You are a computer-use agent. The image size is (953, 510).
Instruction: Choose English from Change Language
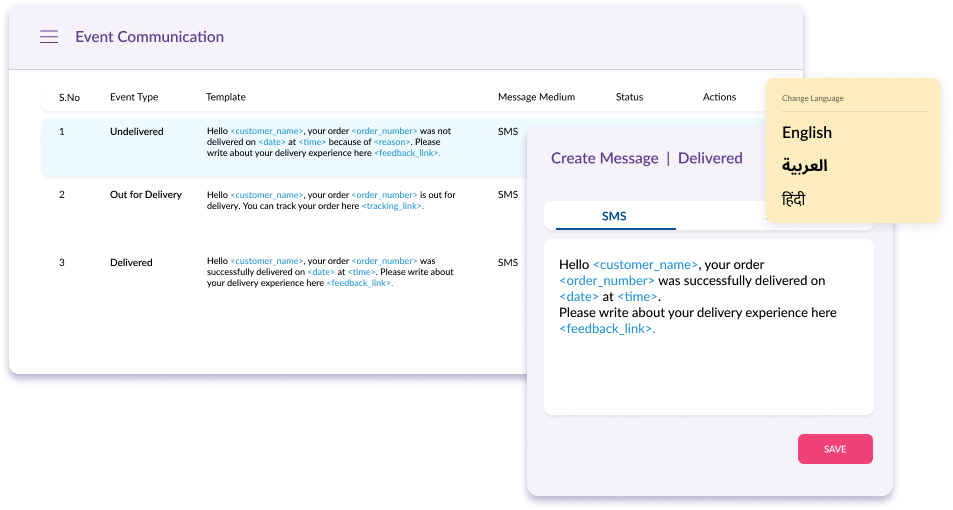pos(807,133)
